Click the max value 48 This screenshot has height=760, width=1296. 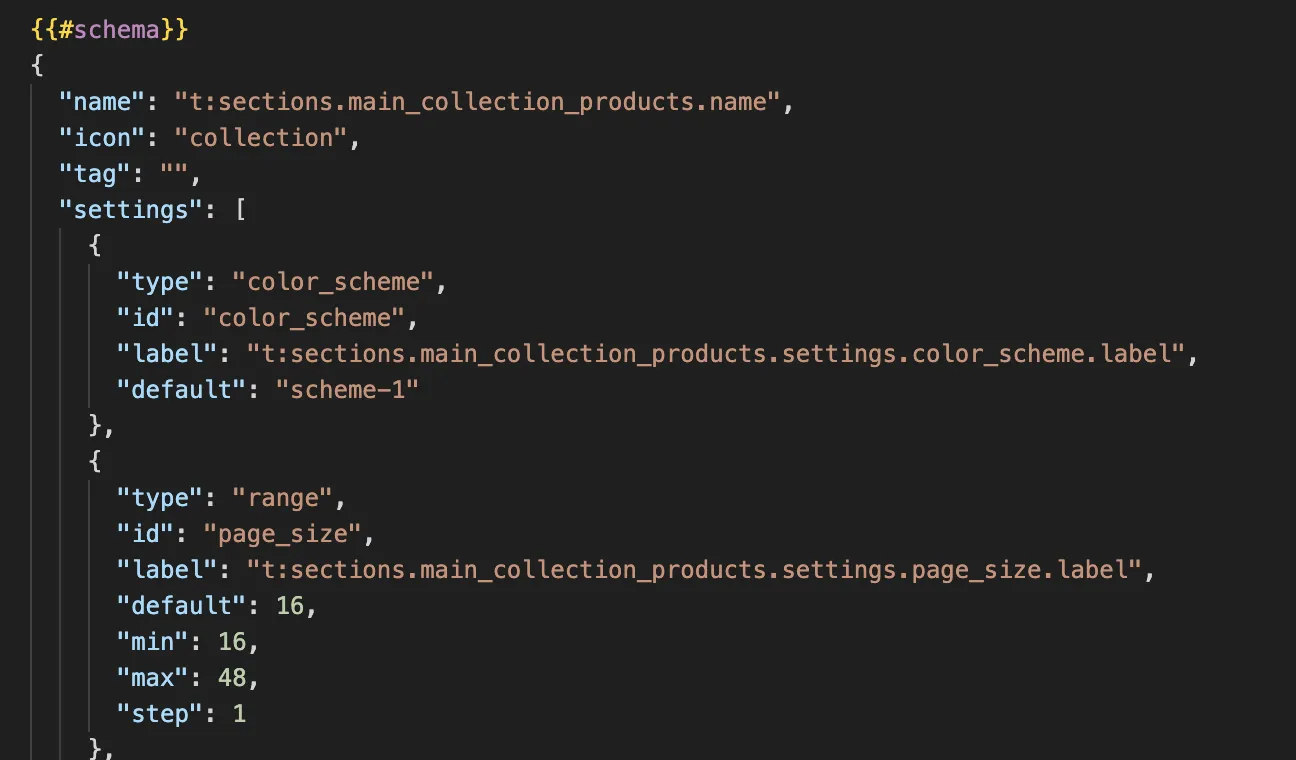232,678
